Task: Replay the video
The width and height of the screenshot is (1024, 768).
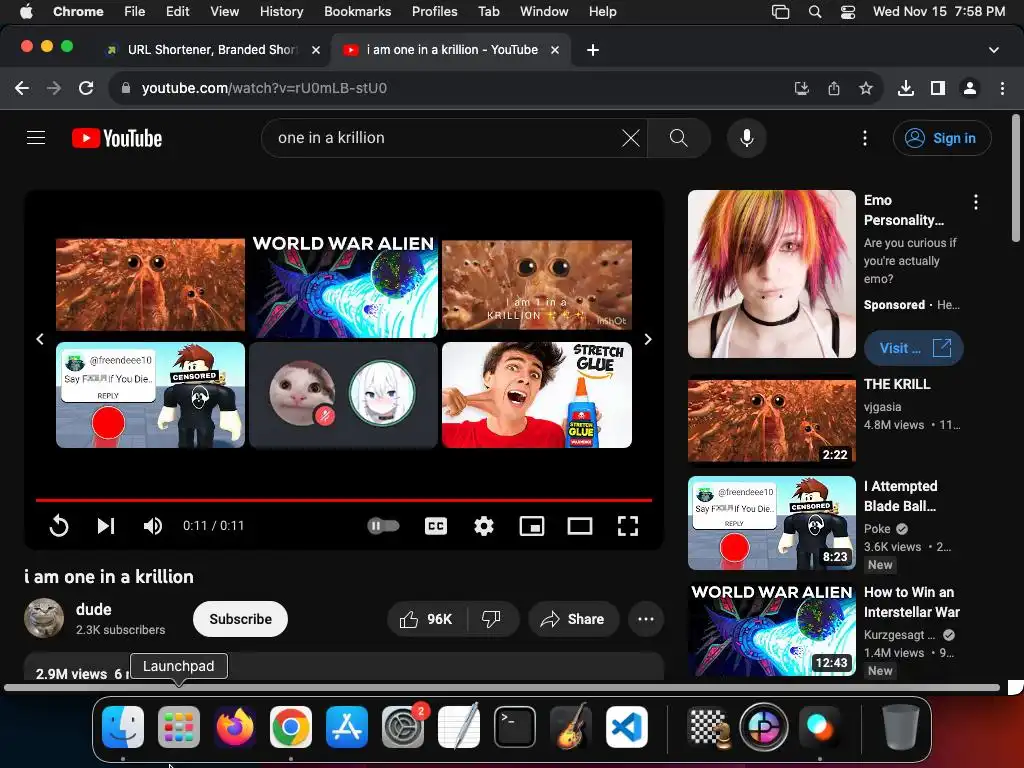Action: click(x=59, y=526)
